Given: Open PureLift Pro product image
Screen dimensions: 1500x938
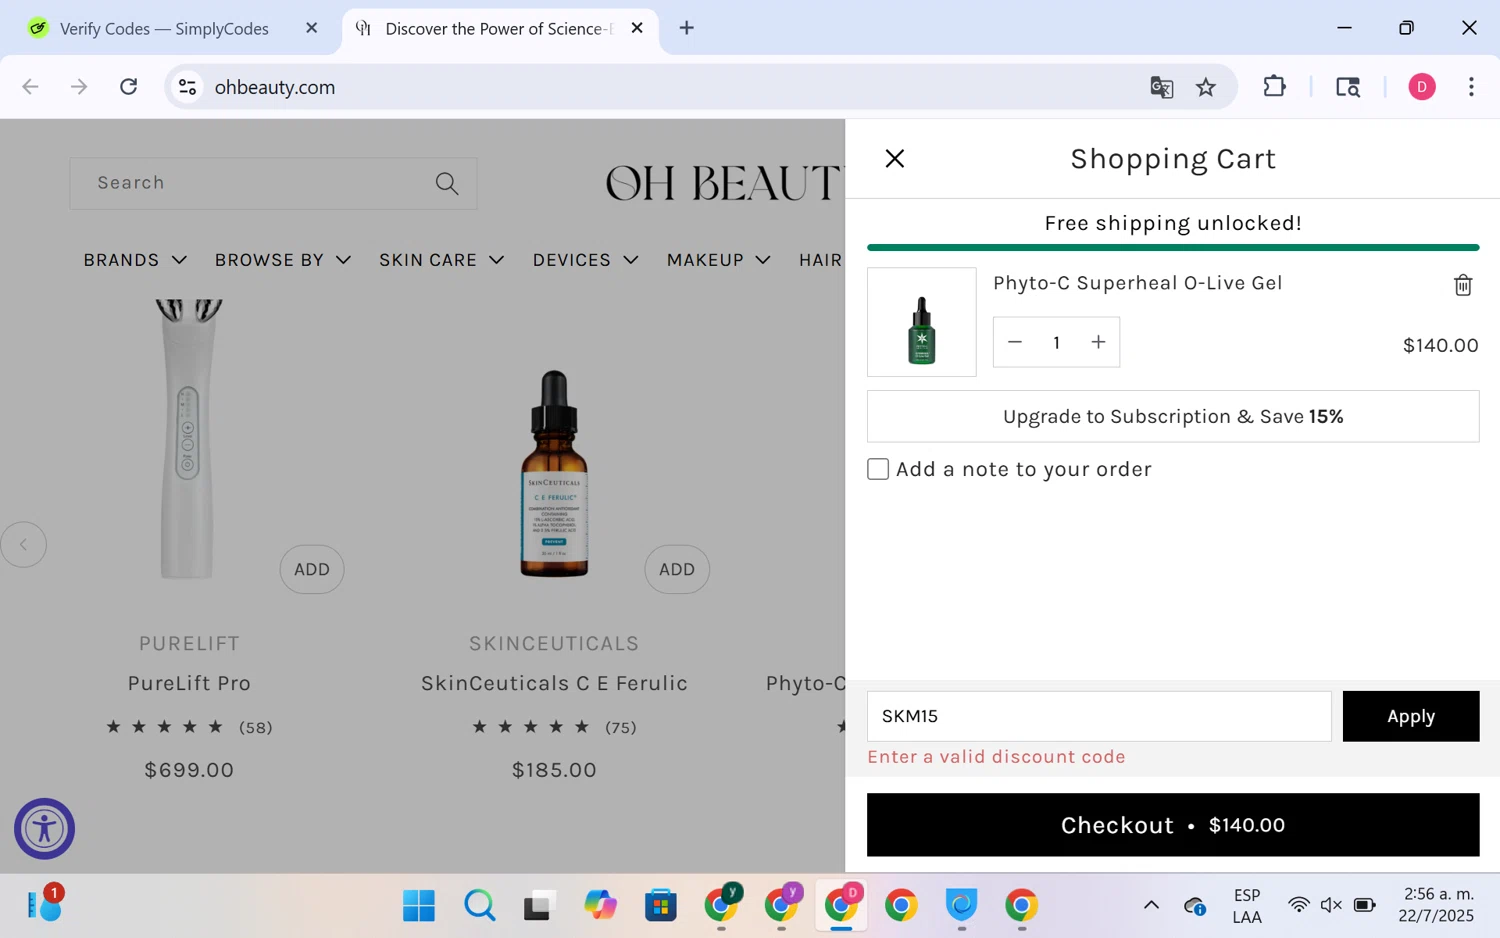Looking at the screenshot, I should click(x=188, y=438).
